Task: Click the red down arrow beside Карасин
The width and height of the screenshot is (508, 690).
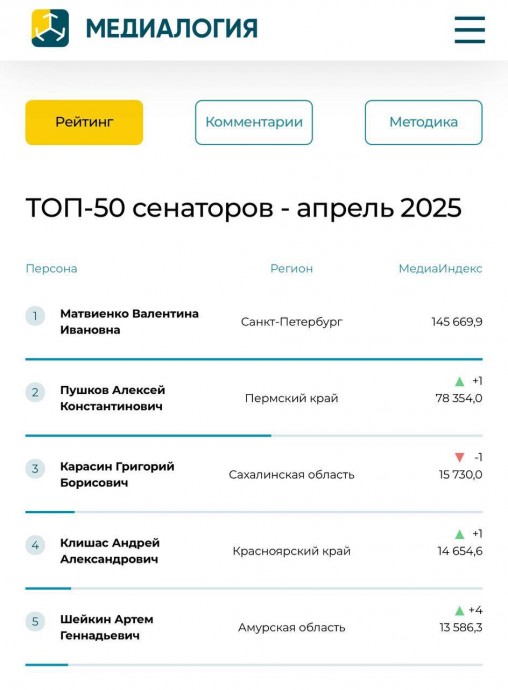Action: (460, 458)
